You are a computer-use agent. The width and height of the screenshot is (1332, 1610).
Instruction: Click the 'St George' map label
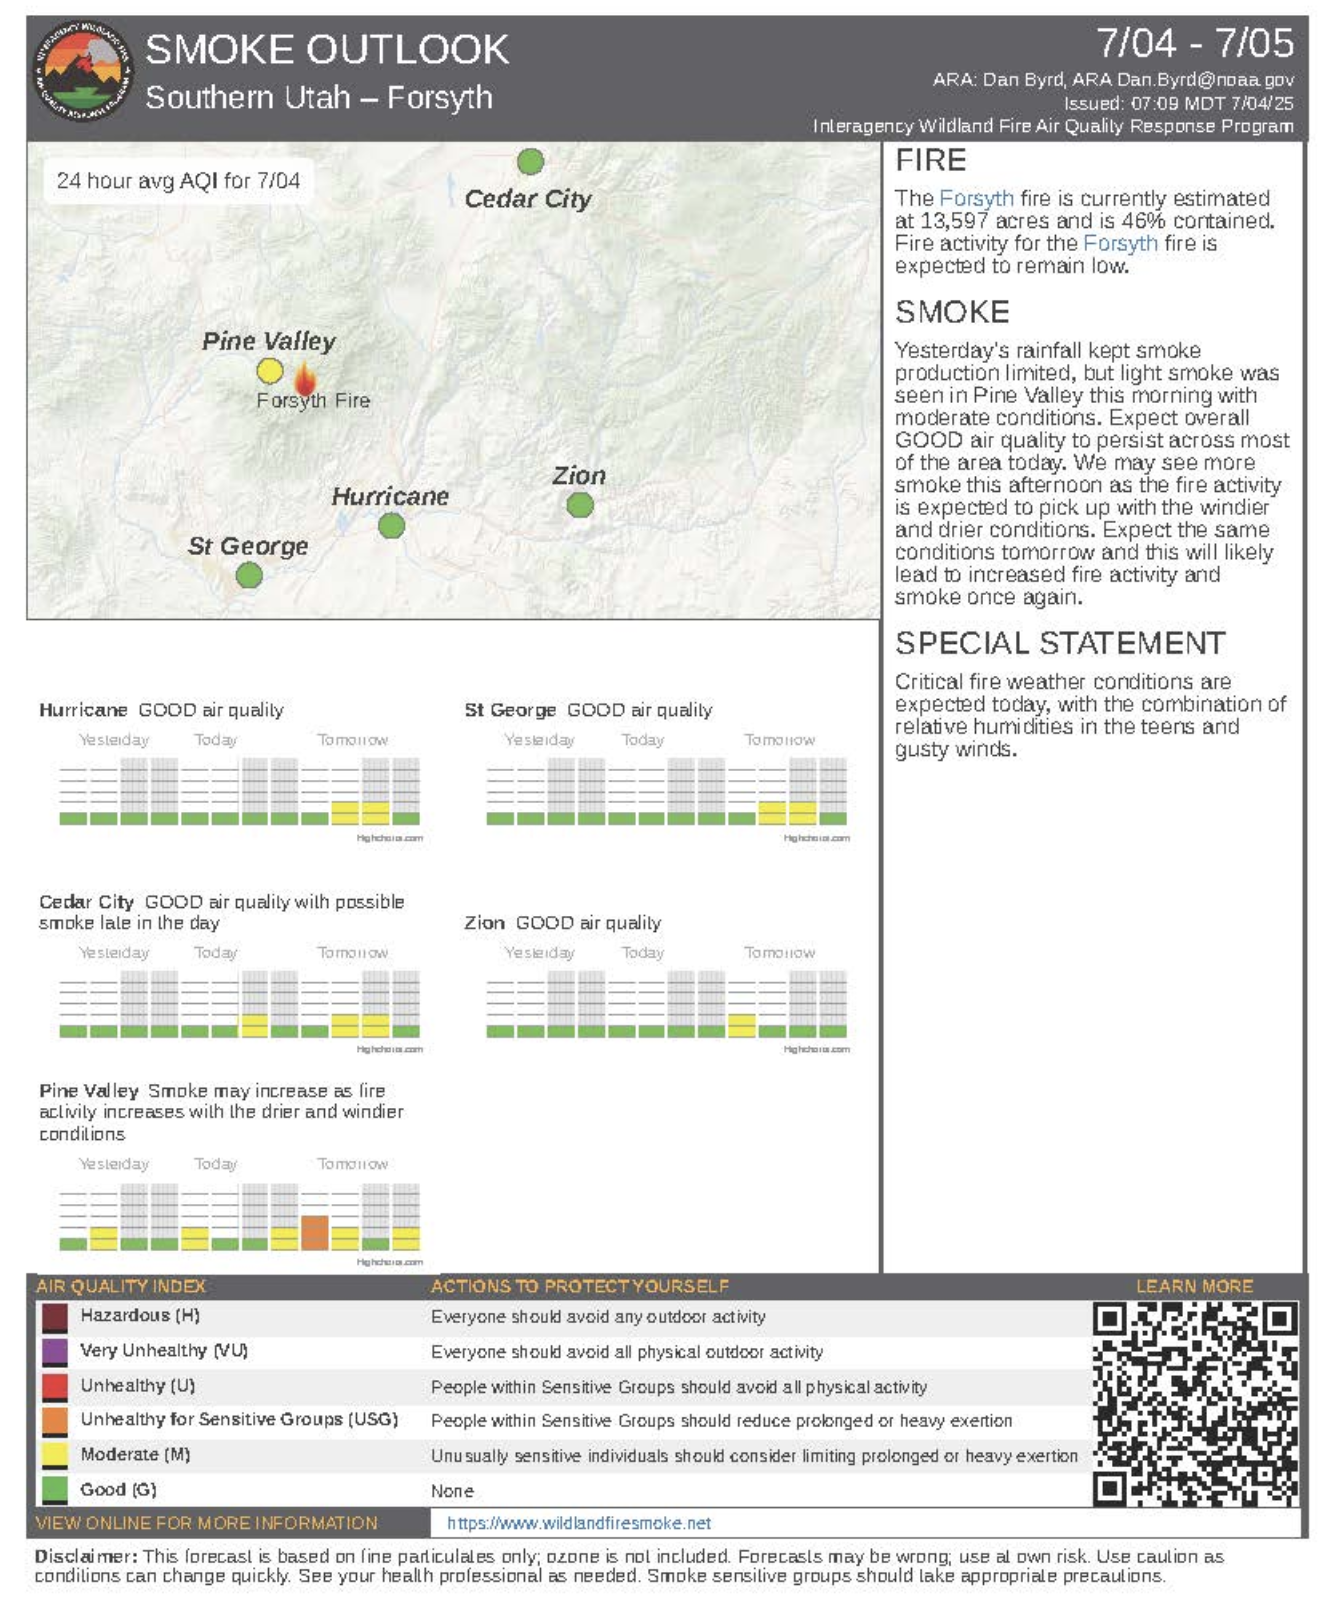pos(248,546)
